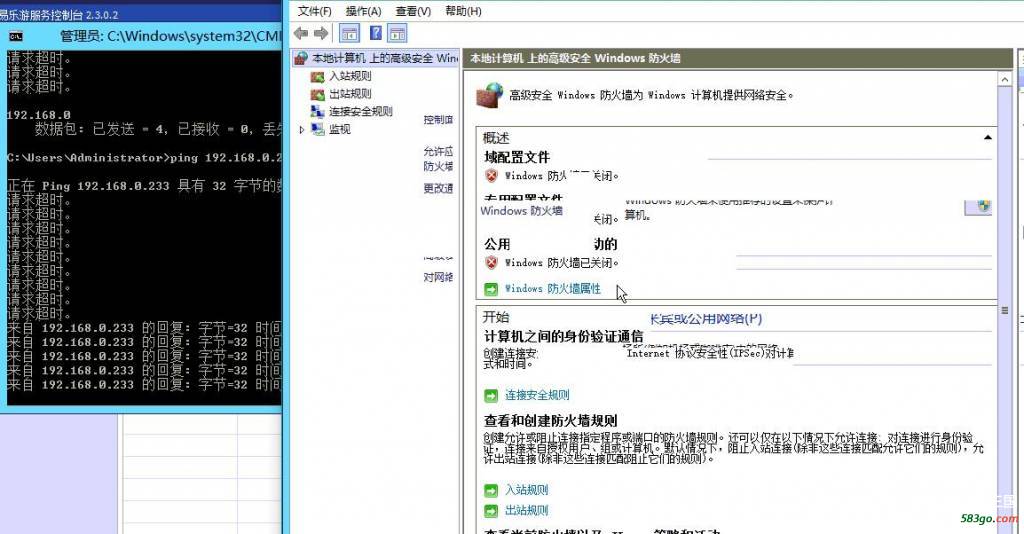Select 监视 in the tree
The width and height of the screenshot is (1024, 534).
coord(340,129)
